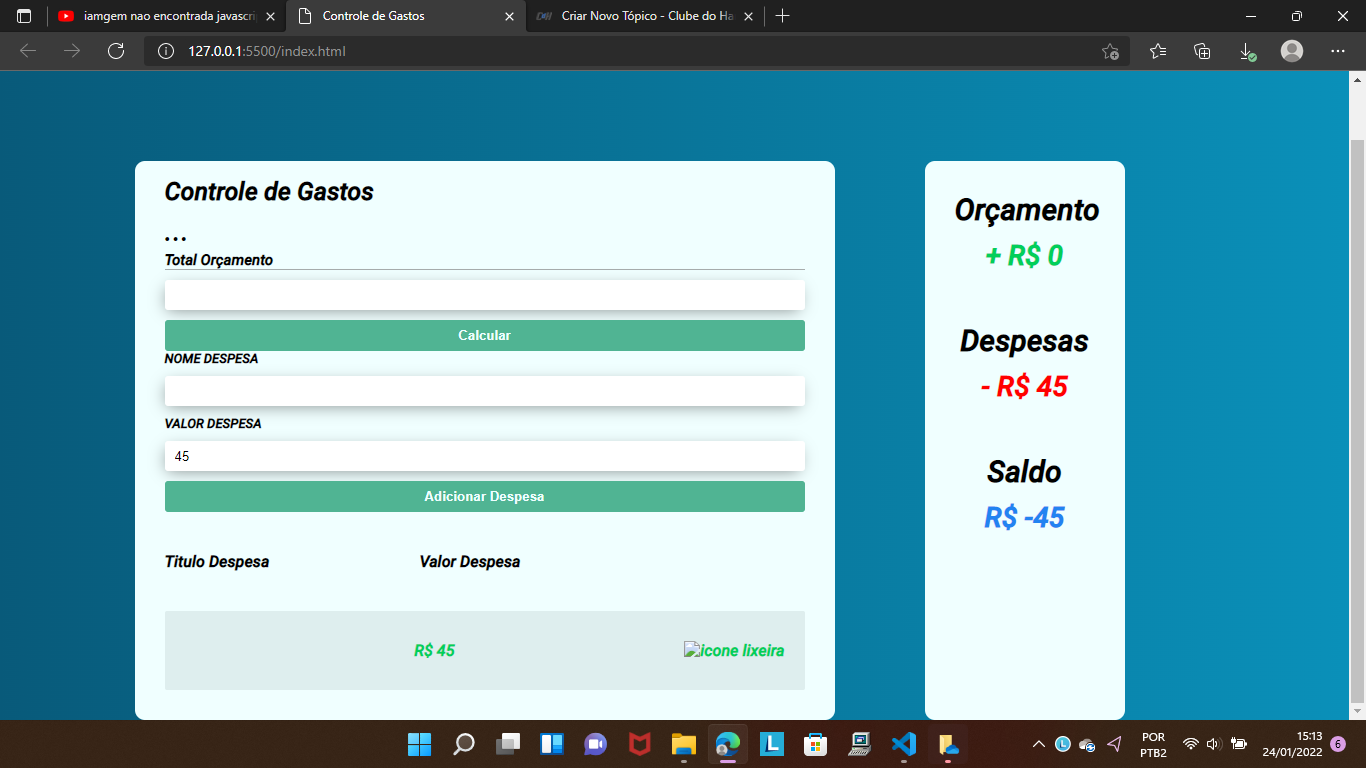Focus the Nome Despesa input field
Viewport: 1366px width, 768px height.
[x=485, y=391]
